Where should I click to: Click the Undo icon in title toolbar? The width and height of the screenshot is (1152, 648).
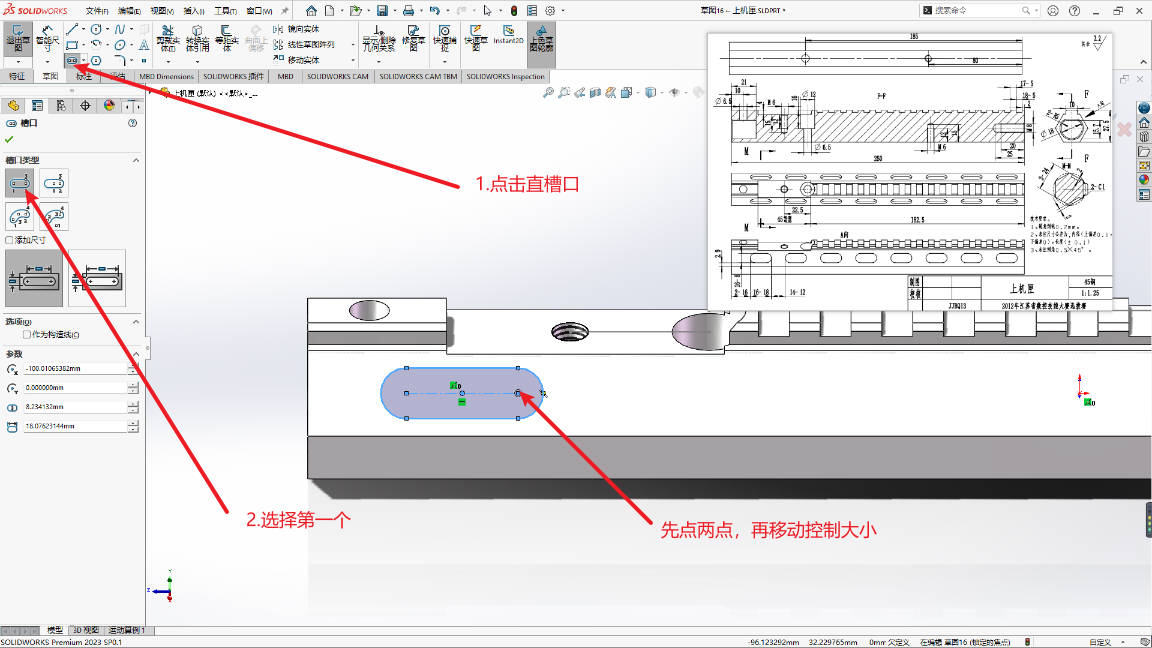coord(434,10)
